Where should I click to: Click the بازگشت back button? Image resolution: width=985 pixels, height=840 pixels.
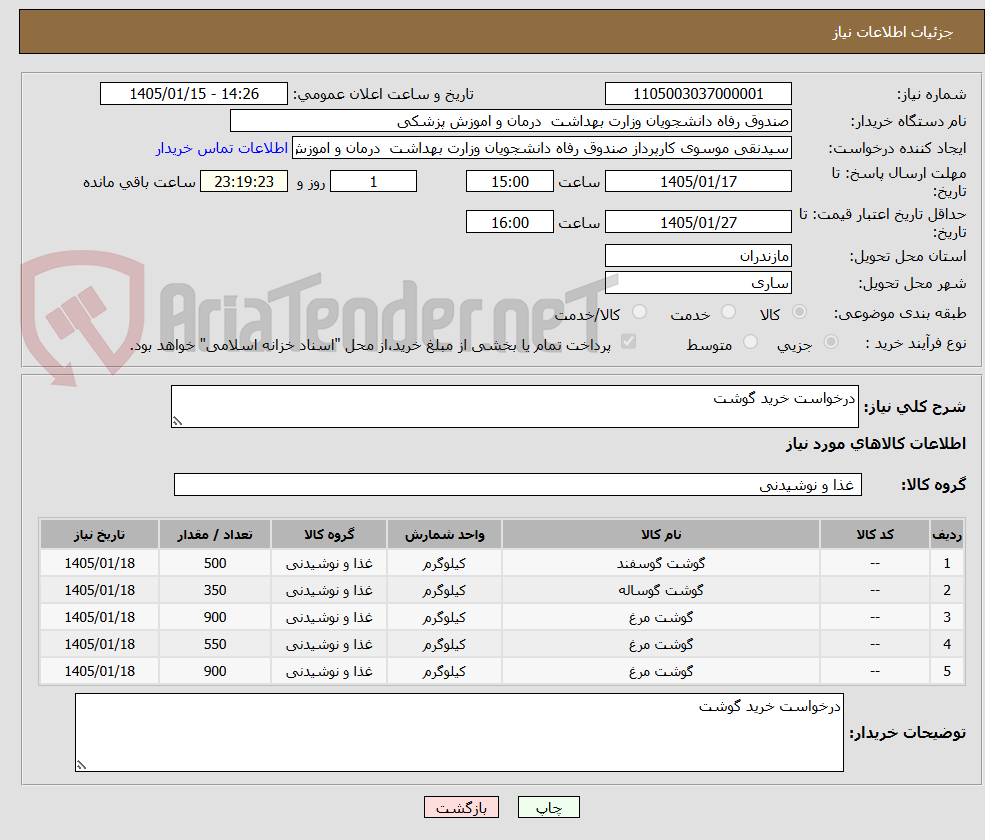pyautogui.click(x=461, y=807)
